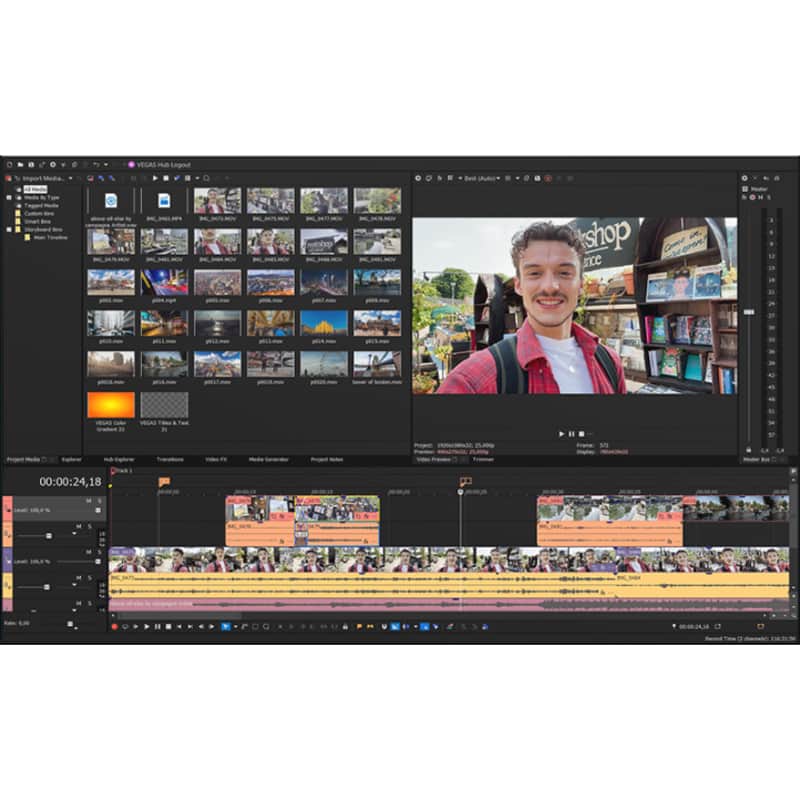Screen dimensions: 800x800
Task: Select the Main Timeline bin
Action: (51, 238)
